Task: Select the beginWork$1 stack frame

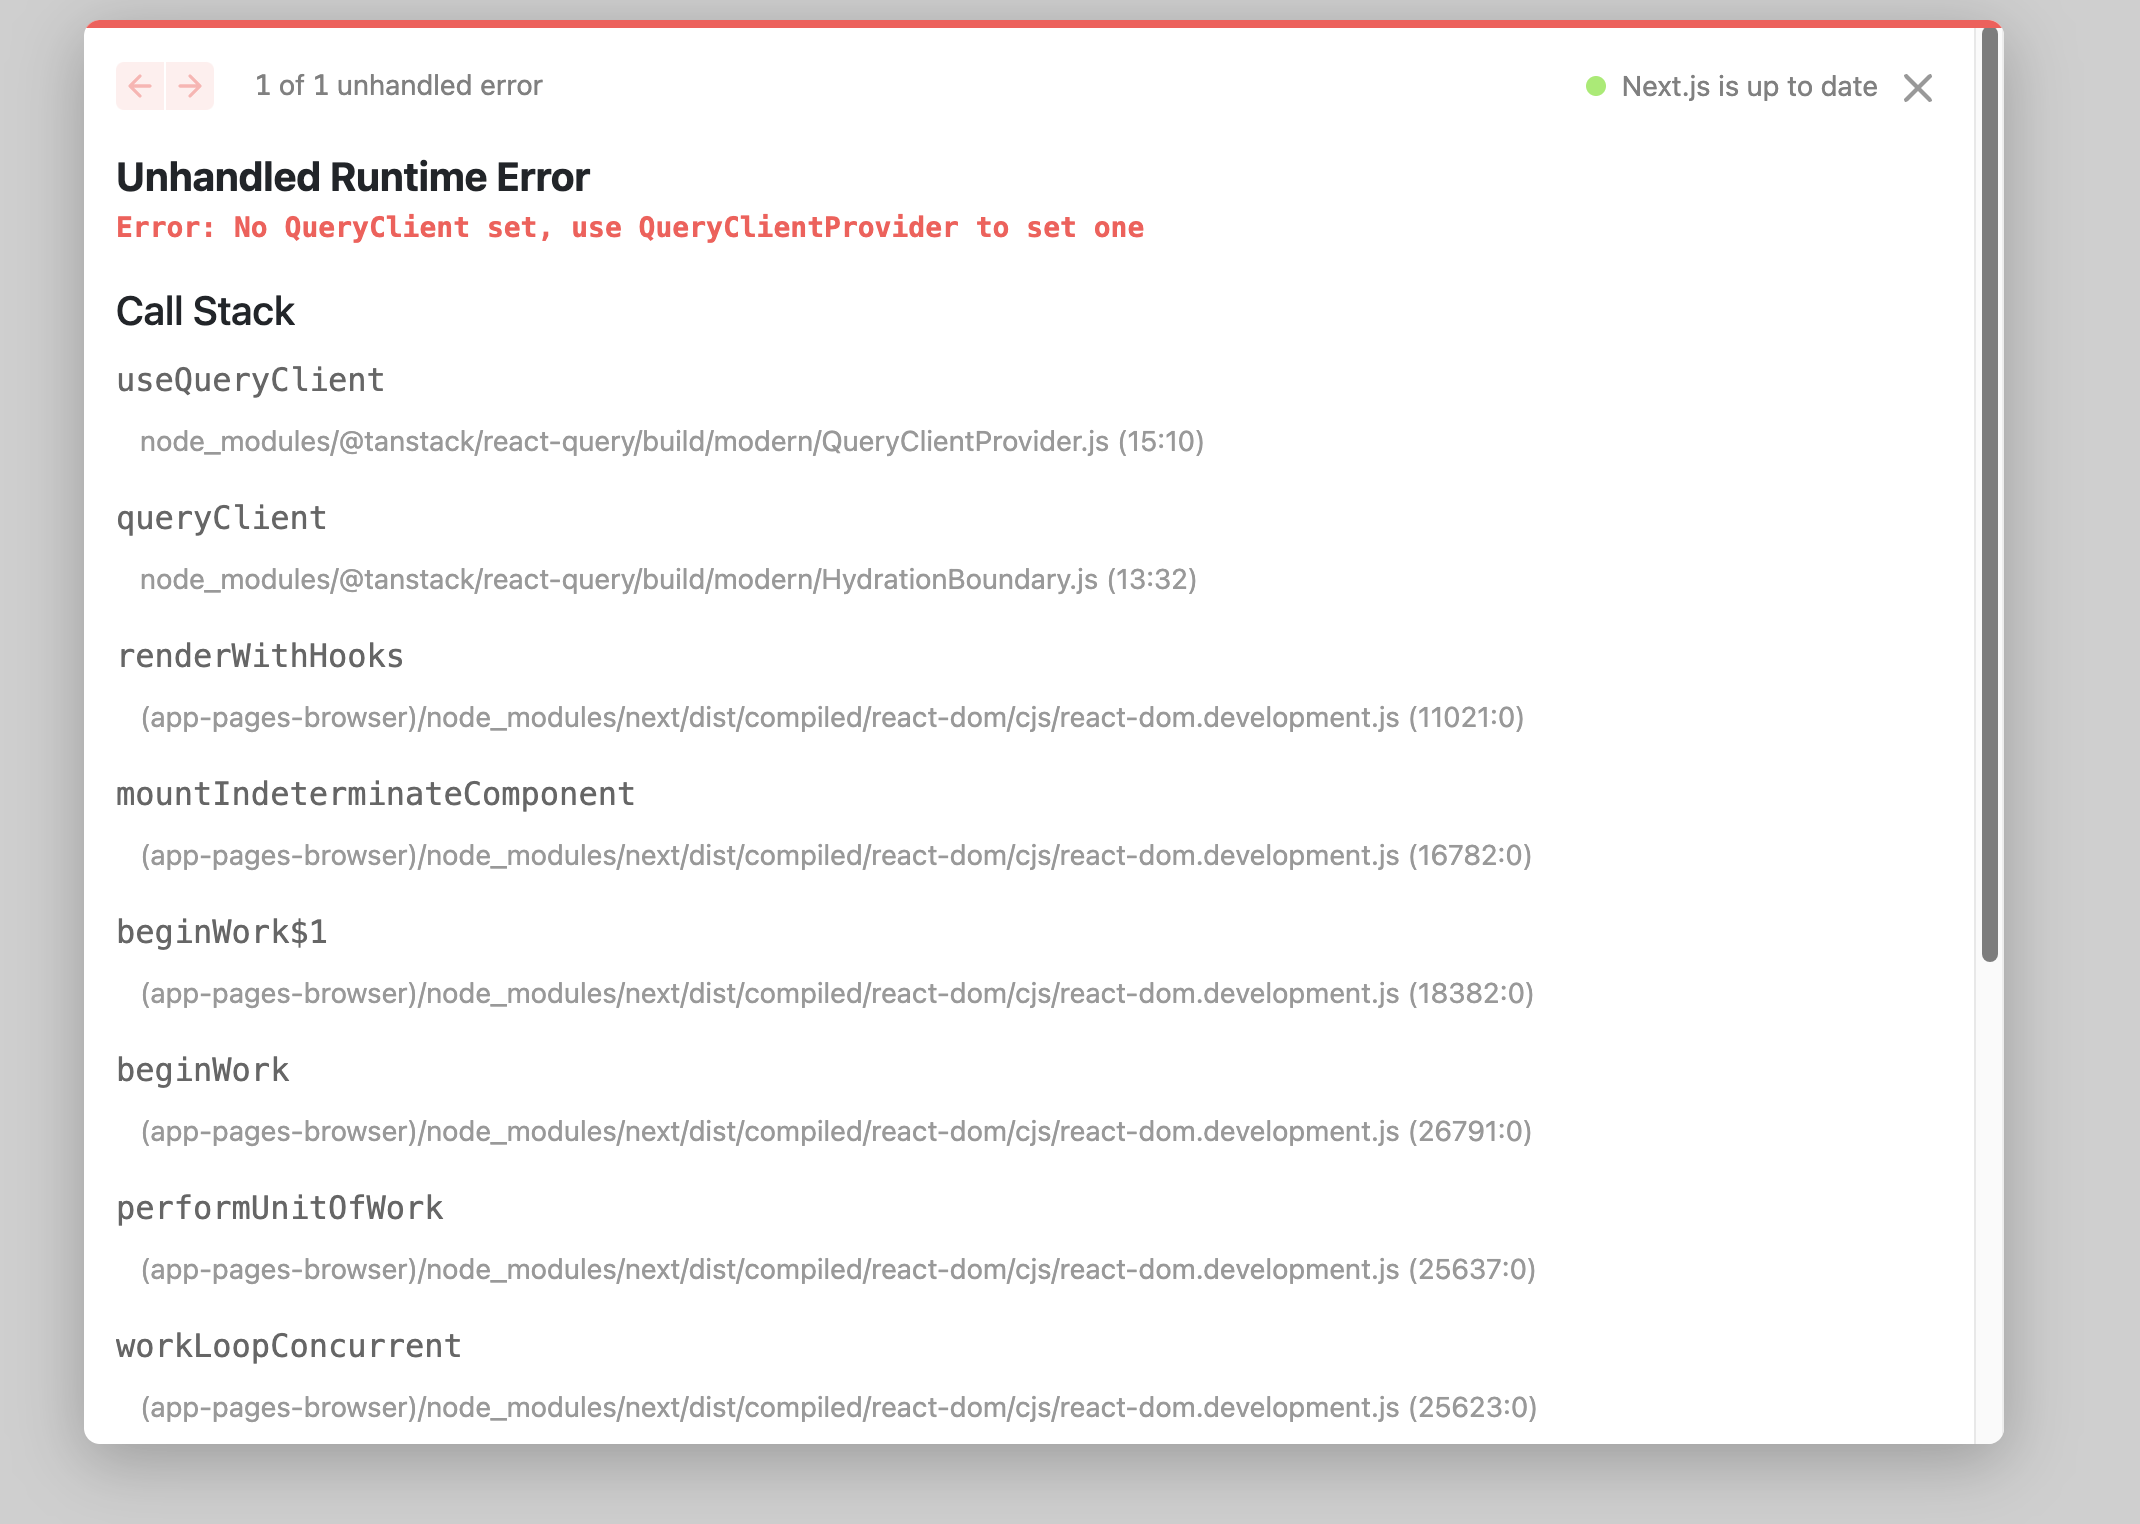Action: pyautogui.click(x=221, y=932)
